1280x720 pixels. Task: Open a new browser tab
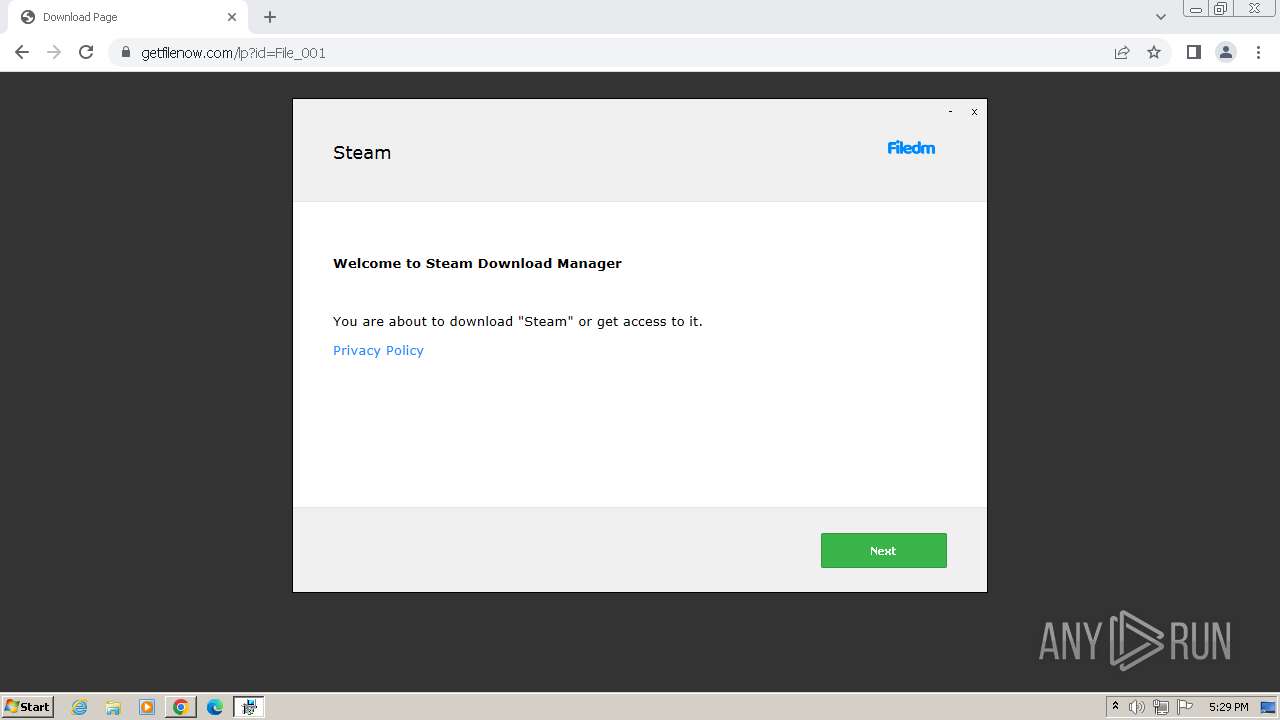click(x=270, y=17)
